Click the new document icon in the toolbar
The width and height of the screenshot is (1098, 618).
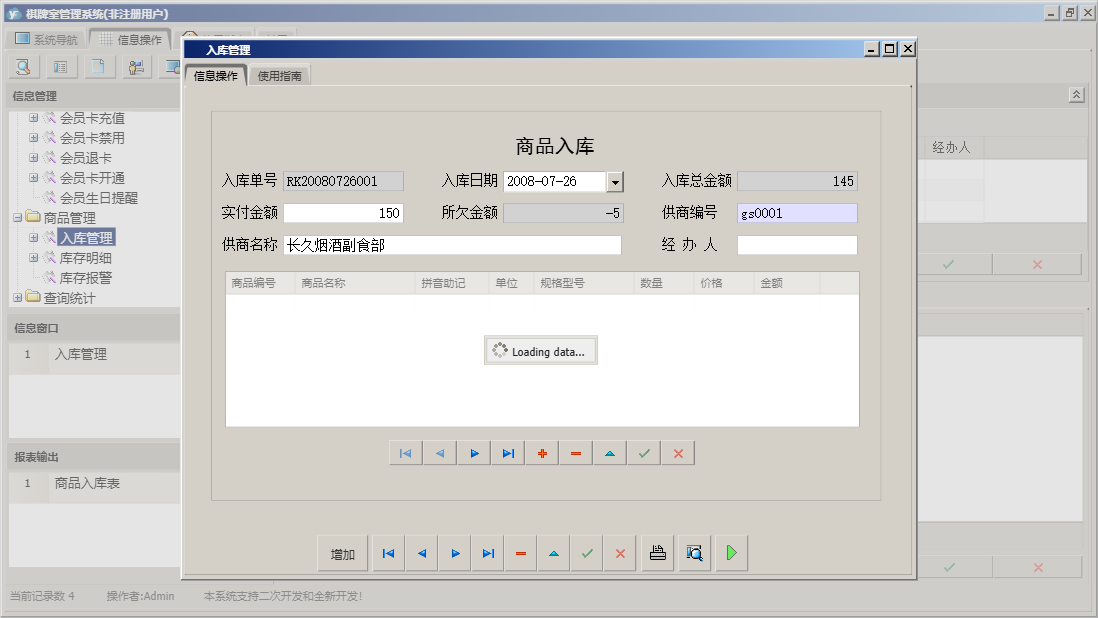[96, 66]
